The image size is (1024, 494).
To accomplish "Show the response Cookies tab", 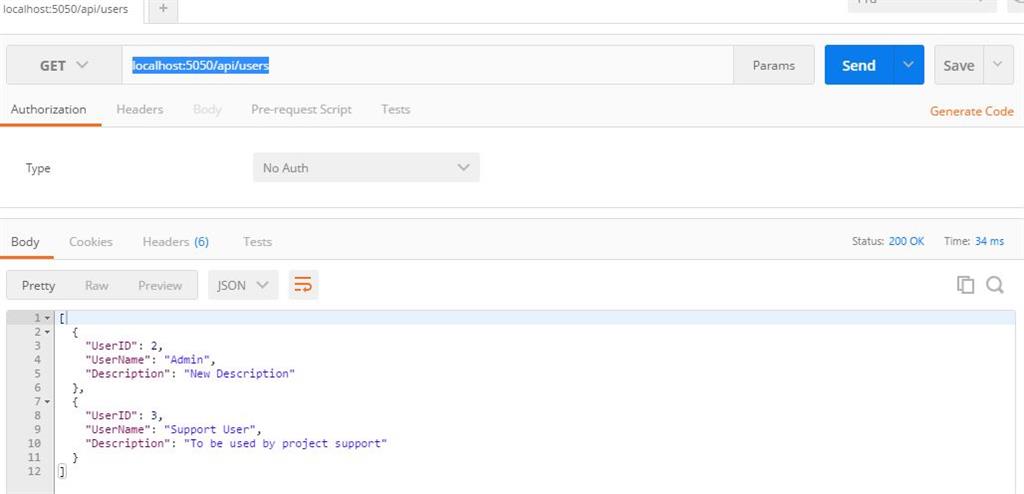I will 90,241.
